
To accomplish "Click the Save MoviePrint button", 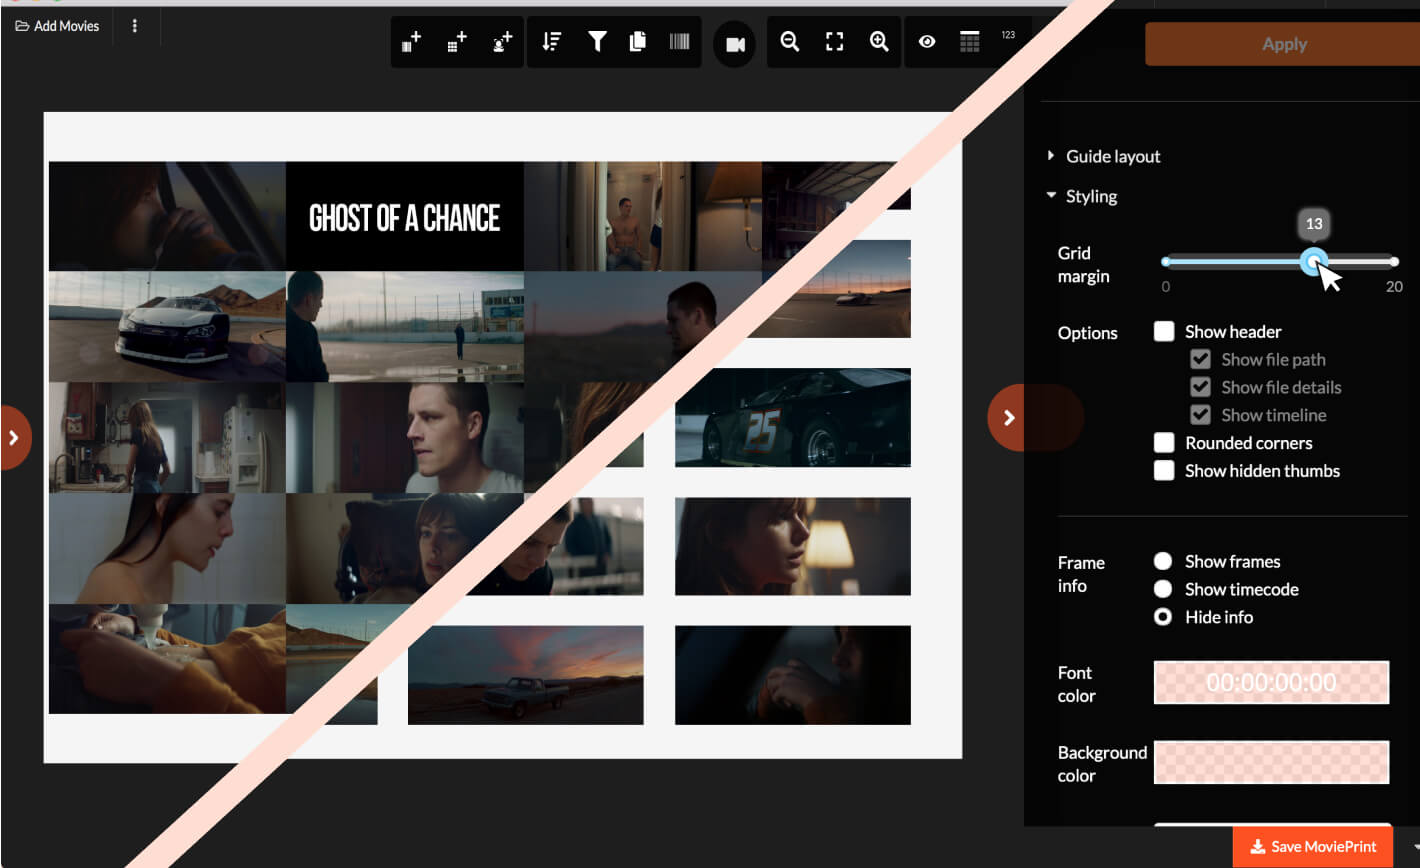I will coord(1314,847).
